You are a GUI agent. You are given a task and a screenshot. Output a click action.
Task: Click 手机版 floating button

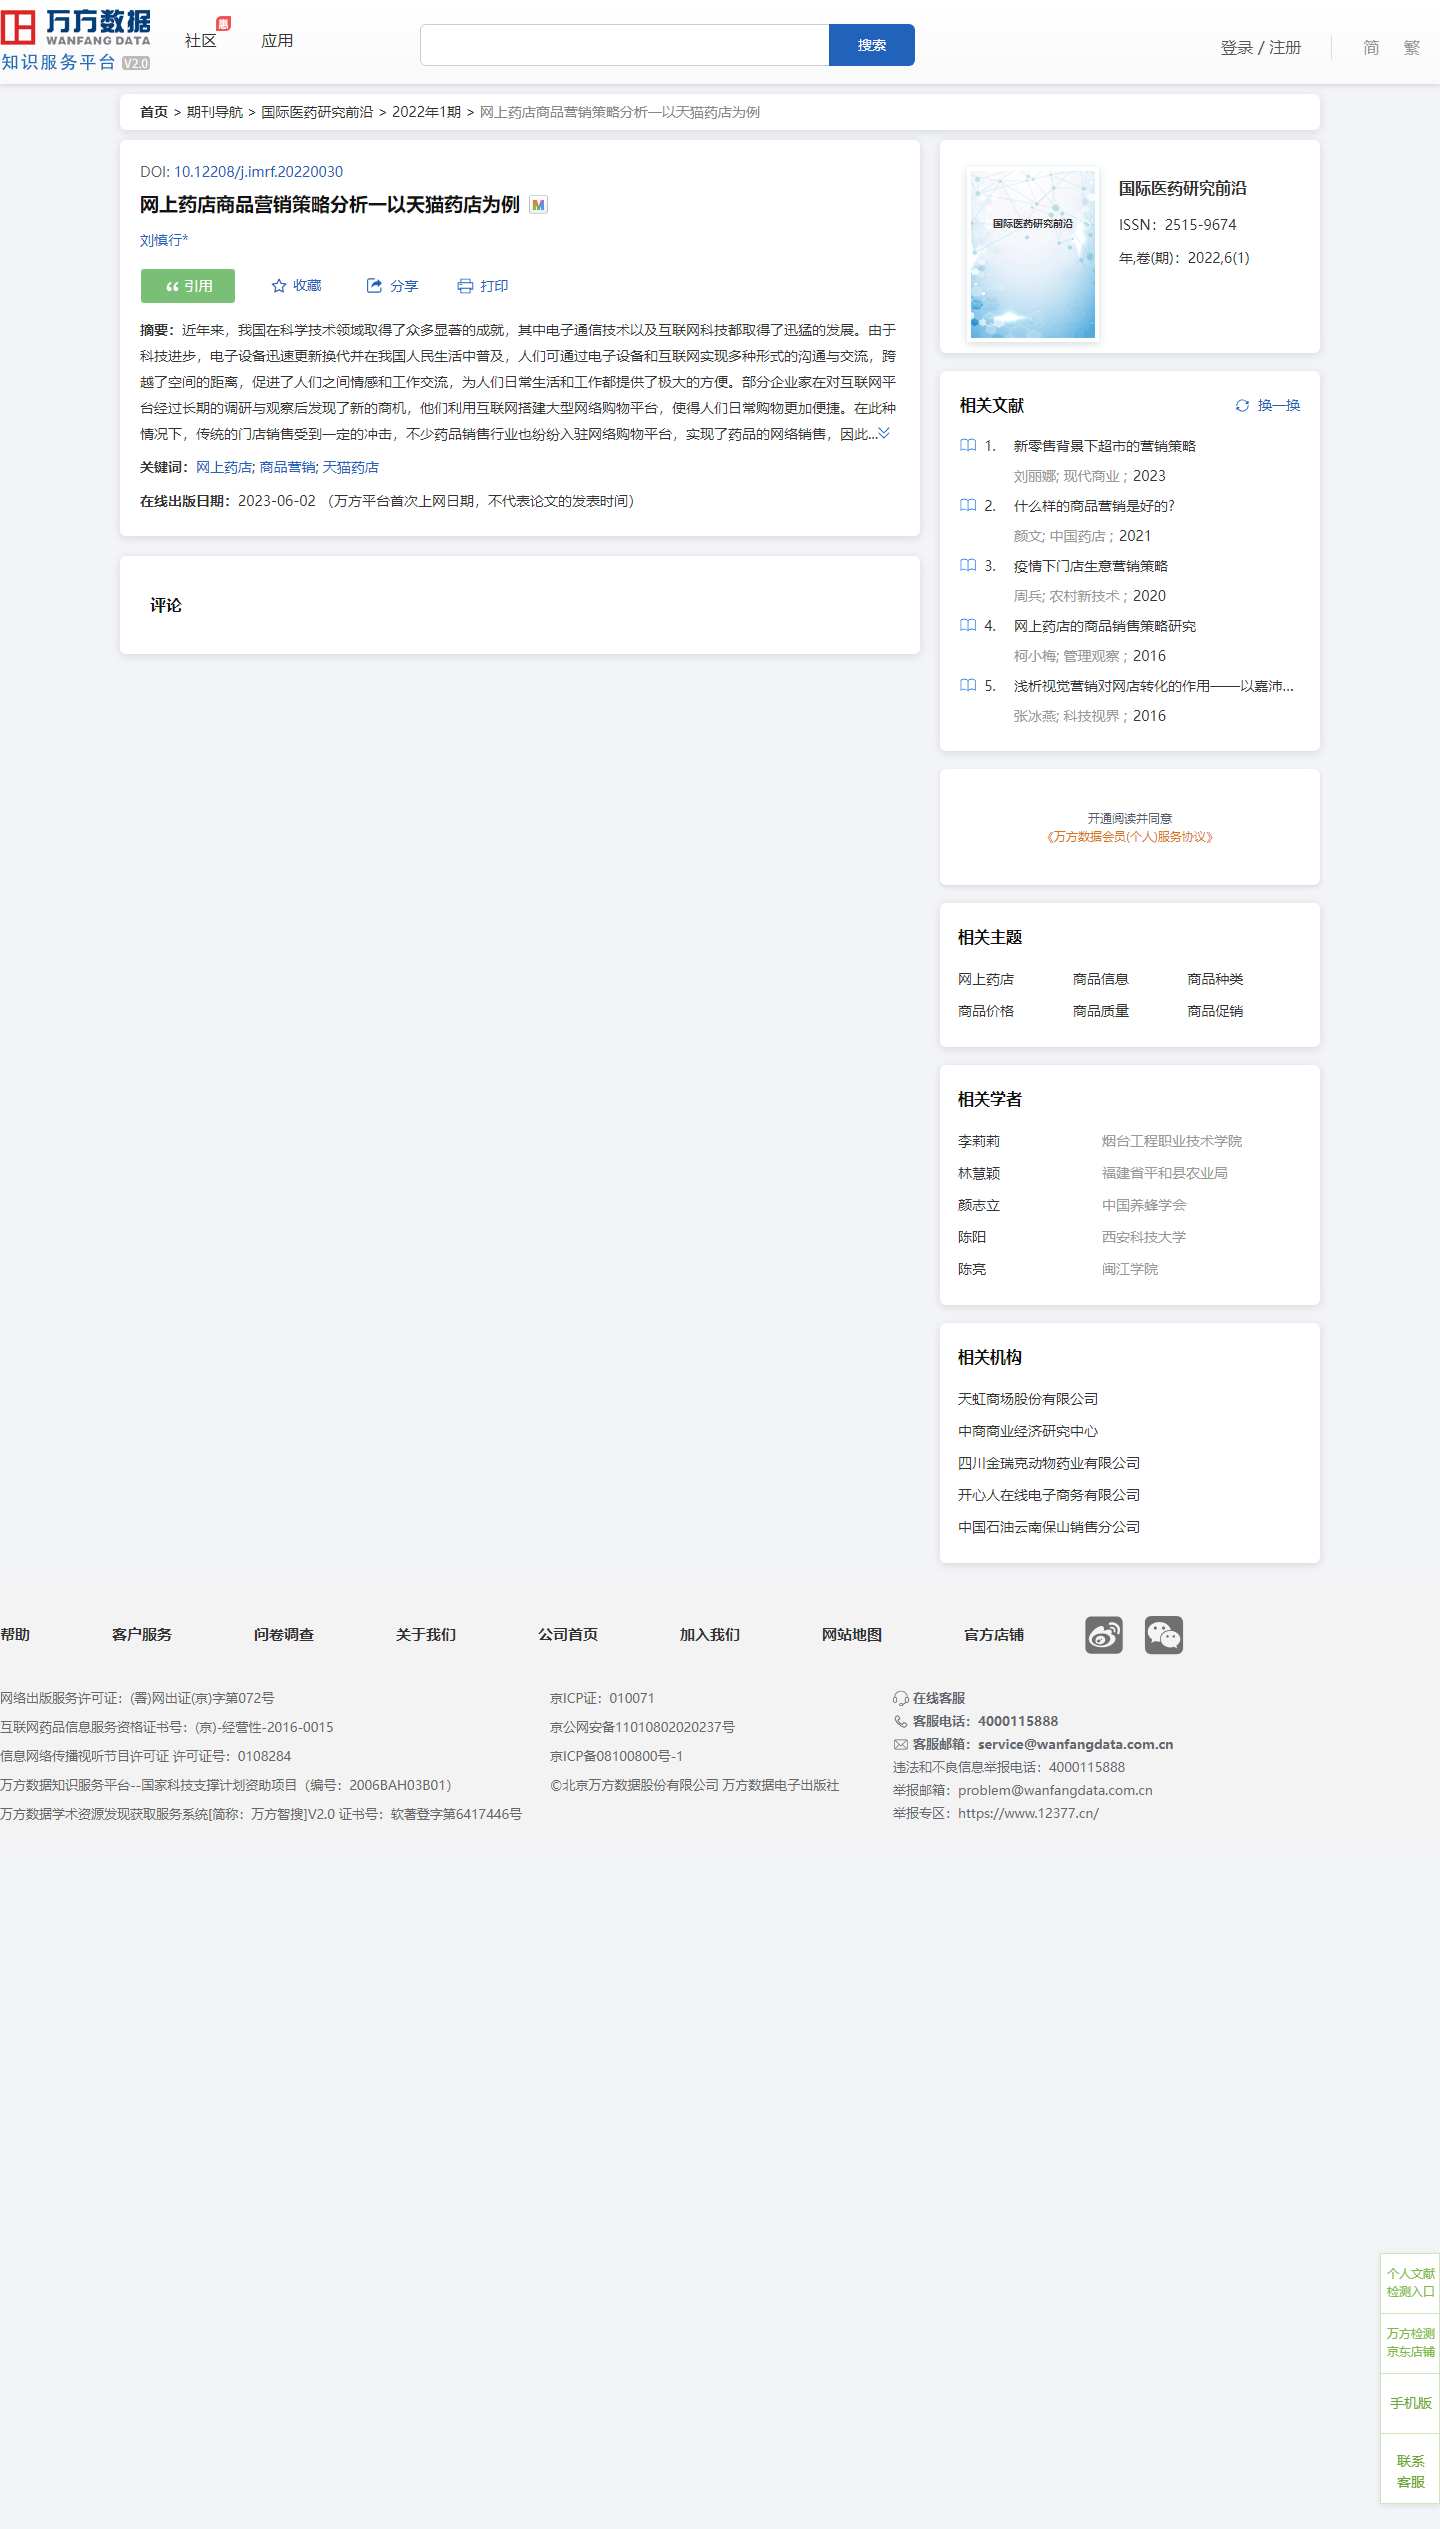tap(1410, 2403)
